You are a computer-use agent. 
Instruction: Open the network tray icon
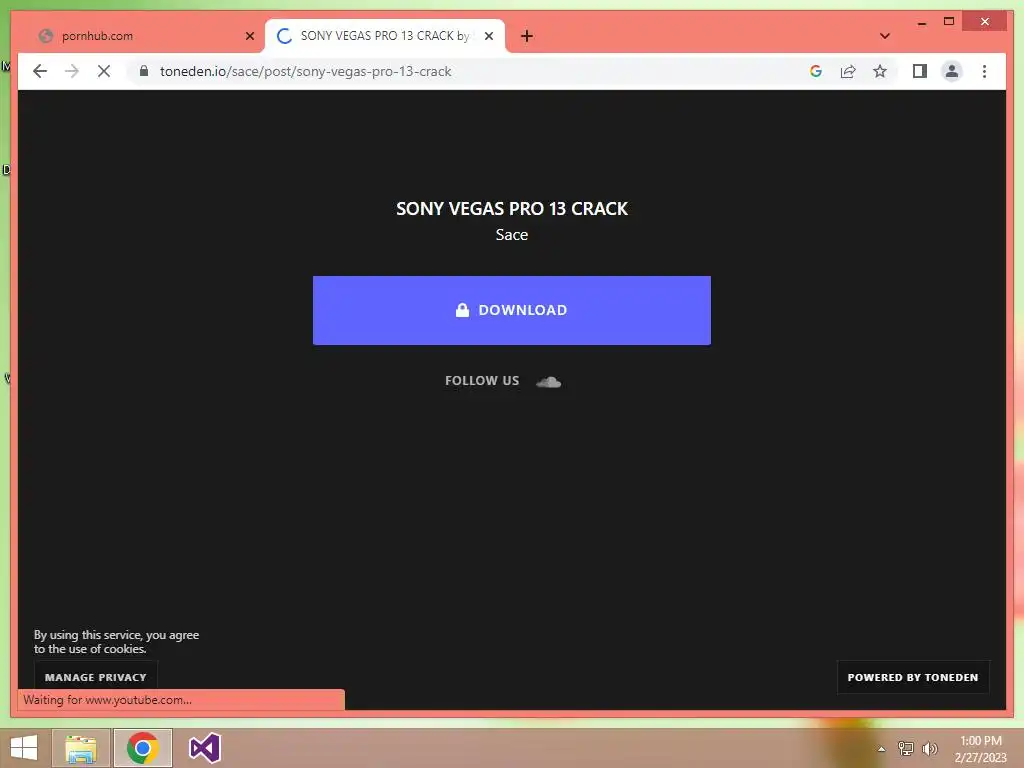tap(905, 749)
